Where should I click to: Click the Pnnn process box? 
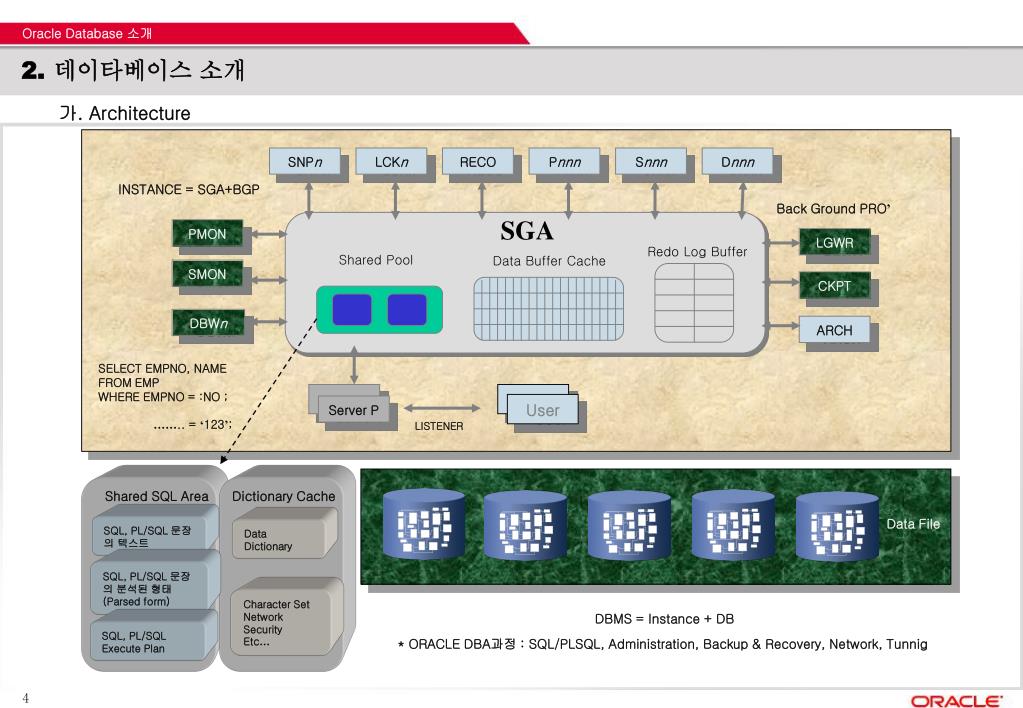click(x=564, y=162)
